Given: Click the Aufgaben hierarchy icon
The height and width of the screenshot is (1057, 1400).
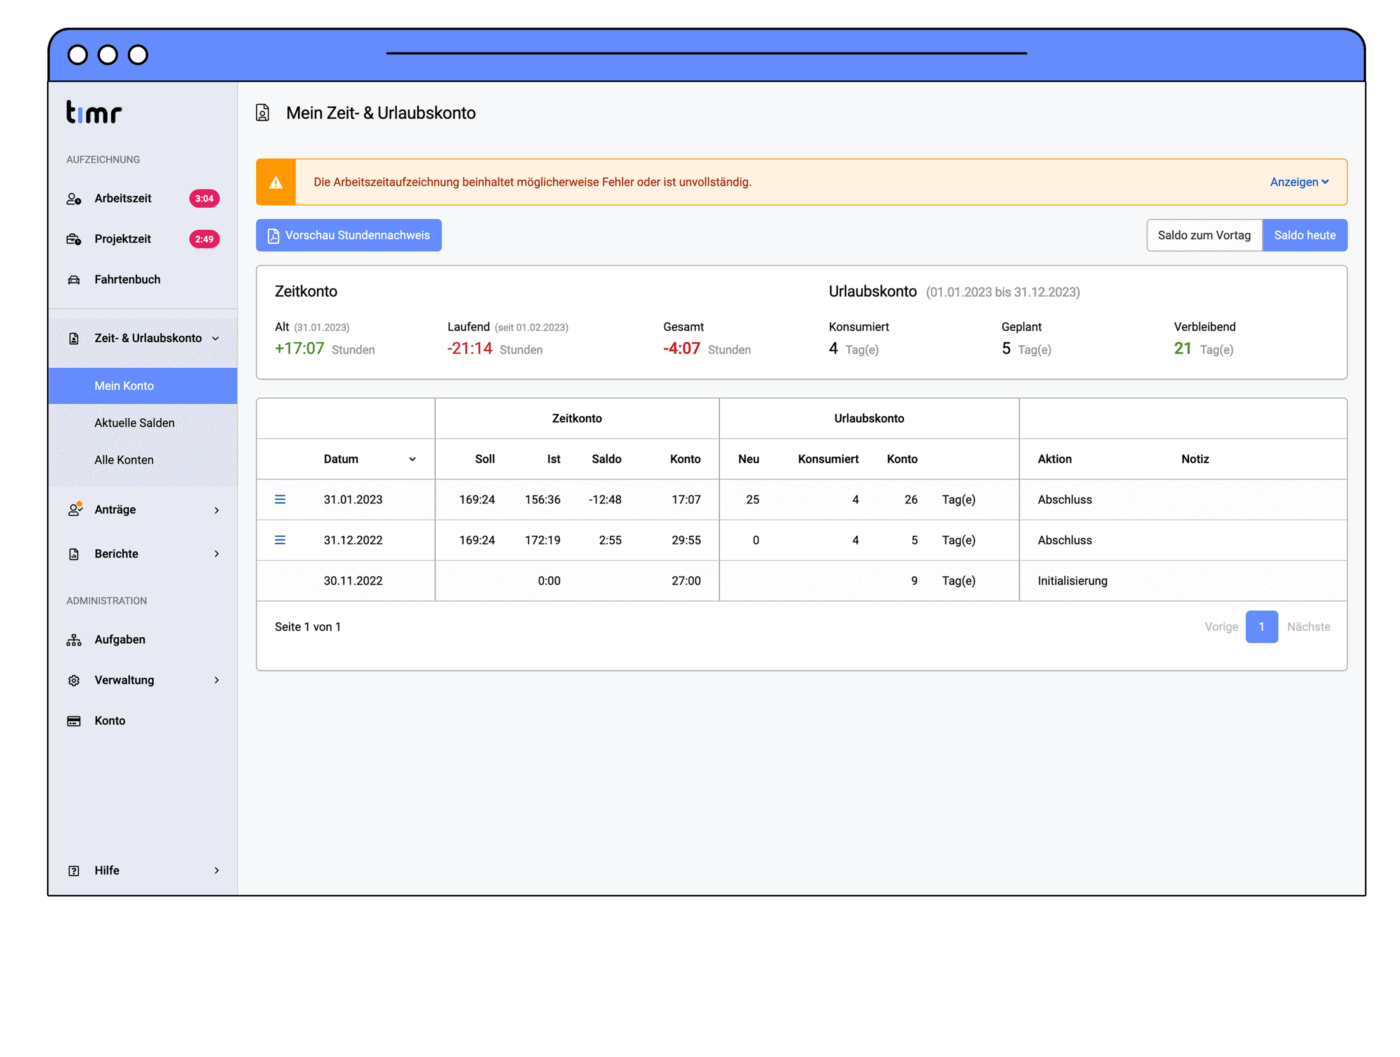Looking at the screenshot, I should pos(74,640).
